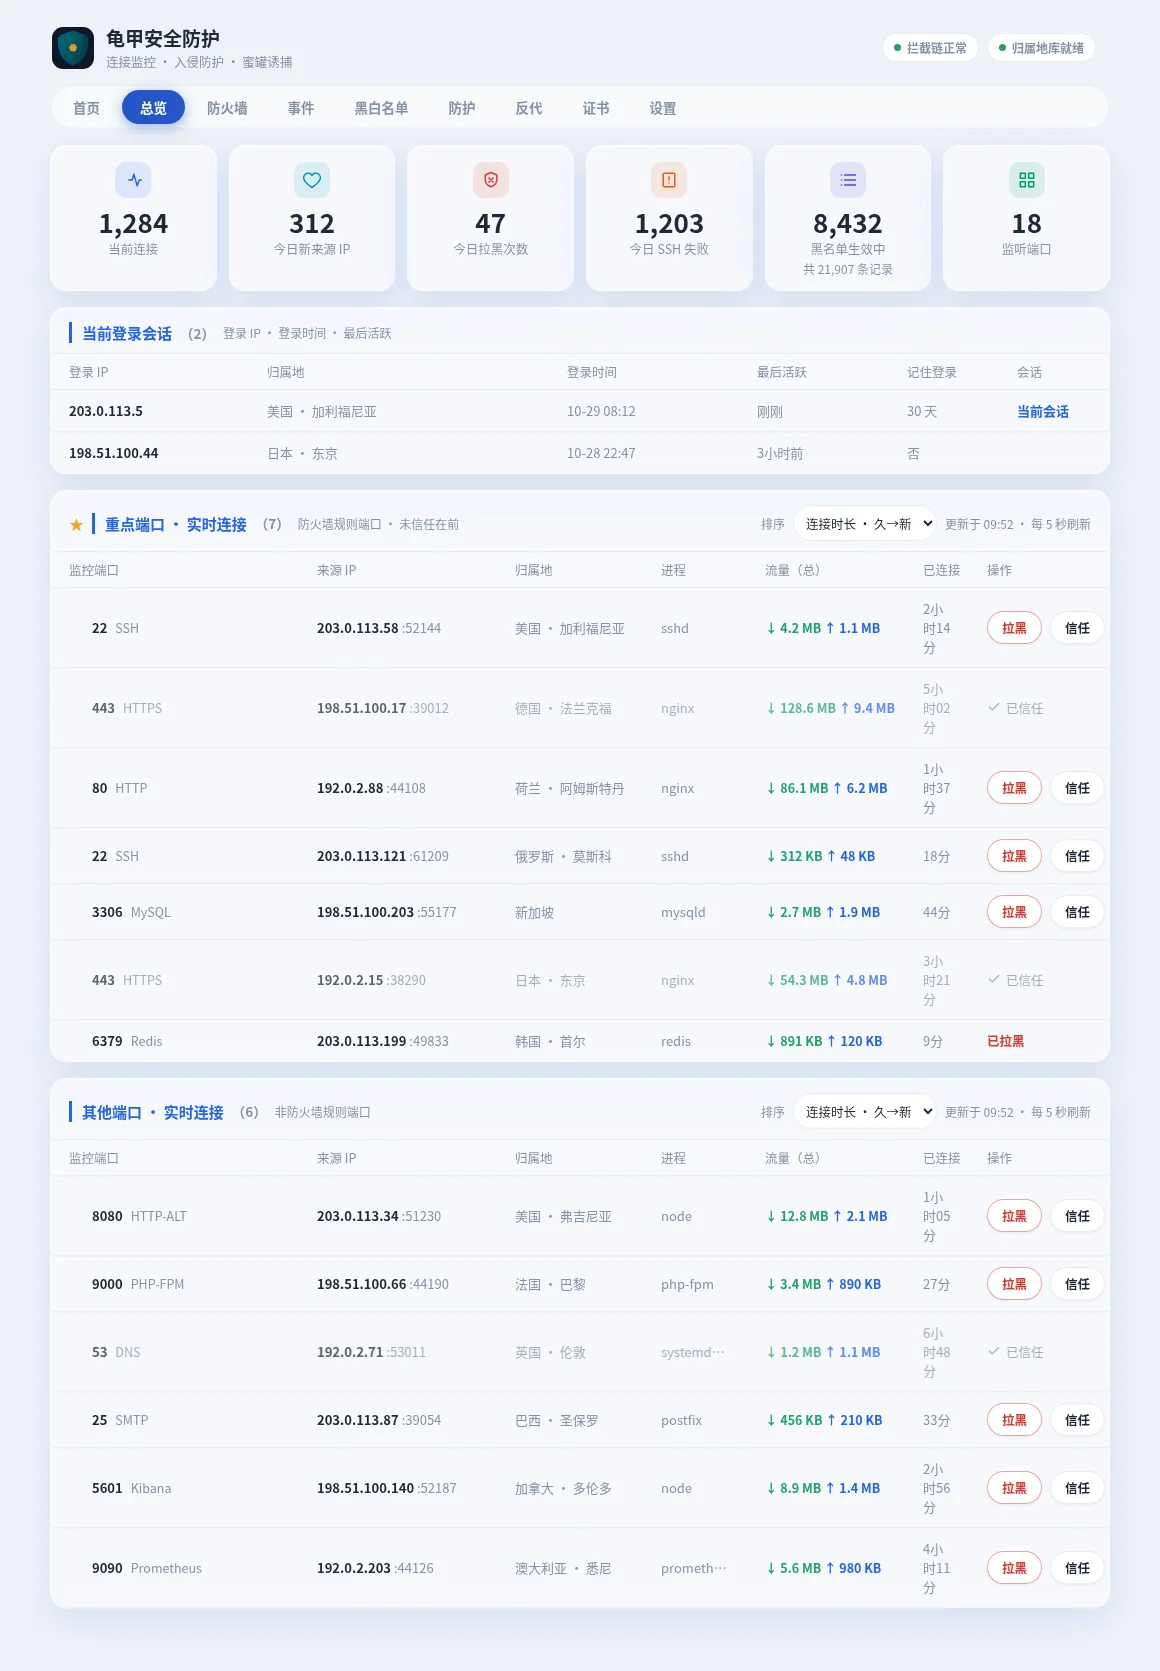Open the 证书 tab

(x=596, y=108)
